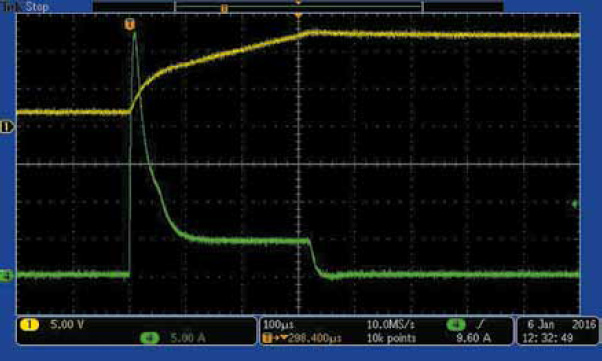Select the 100µs horizontal timebase readout
The width and height of the screenshot is (602, 361).
(x=278, y=325)
